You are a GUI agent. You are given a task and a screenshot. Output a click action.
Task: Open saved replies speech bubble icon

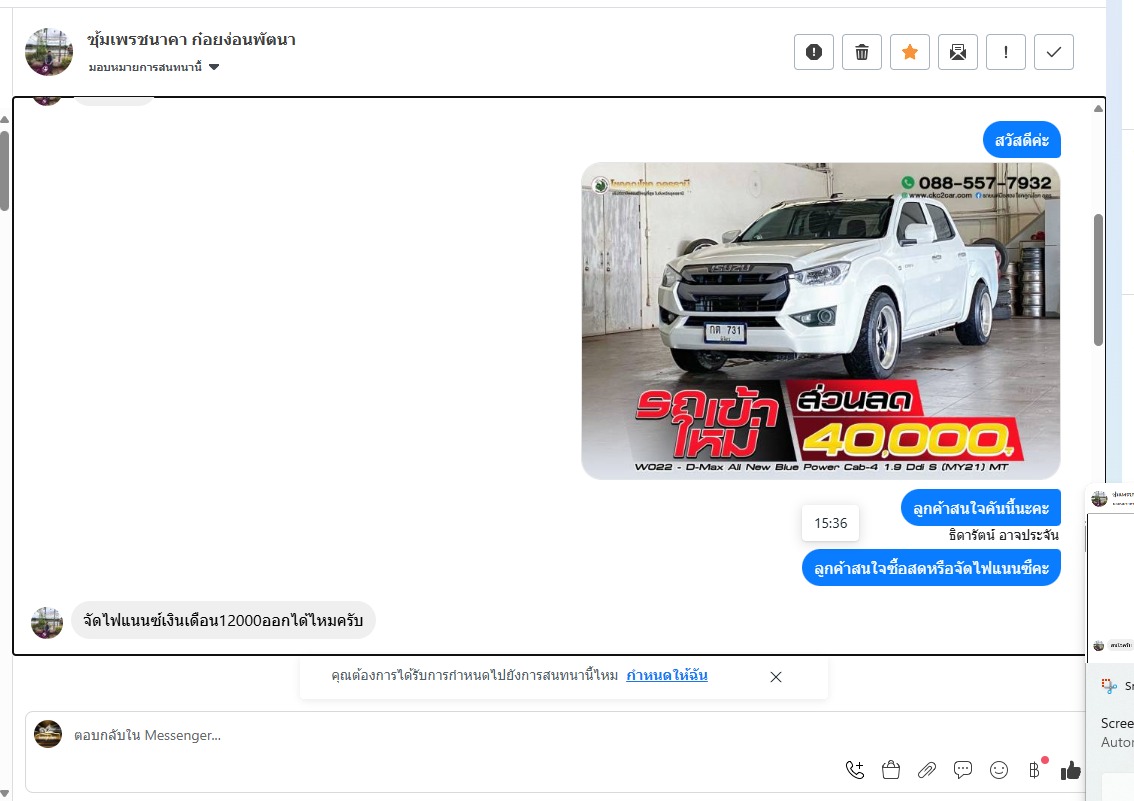pos(963,769)
